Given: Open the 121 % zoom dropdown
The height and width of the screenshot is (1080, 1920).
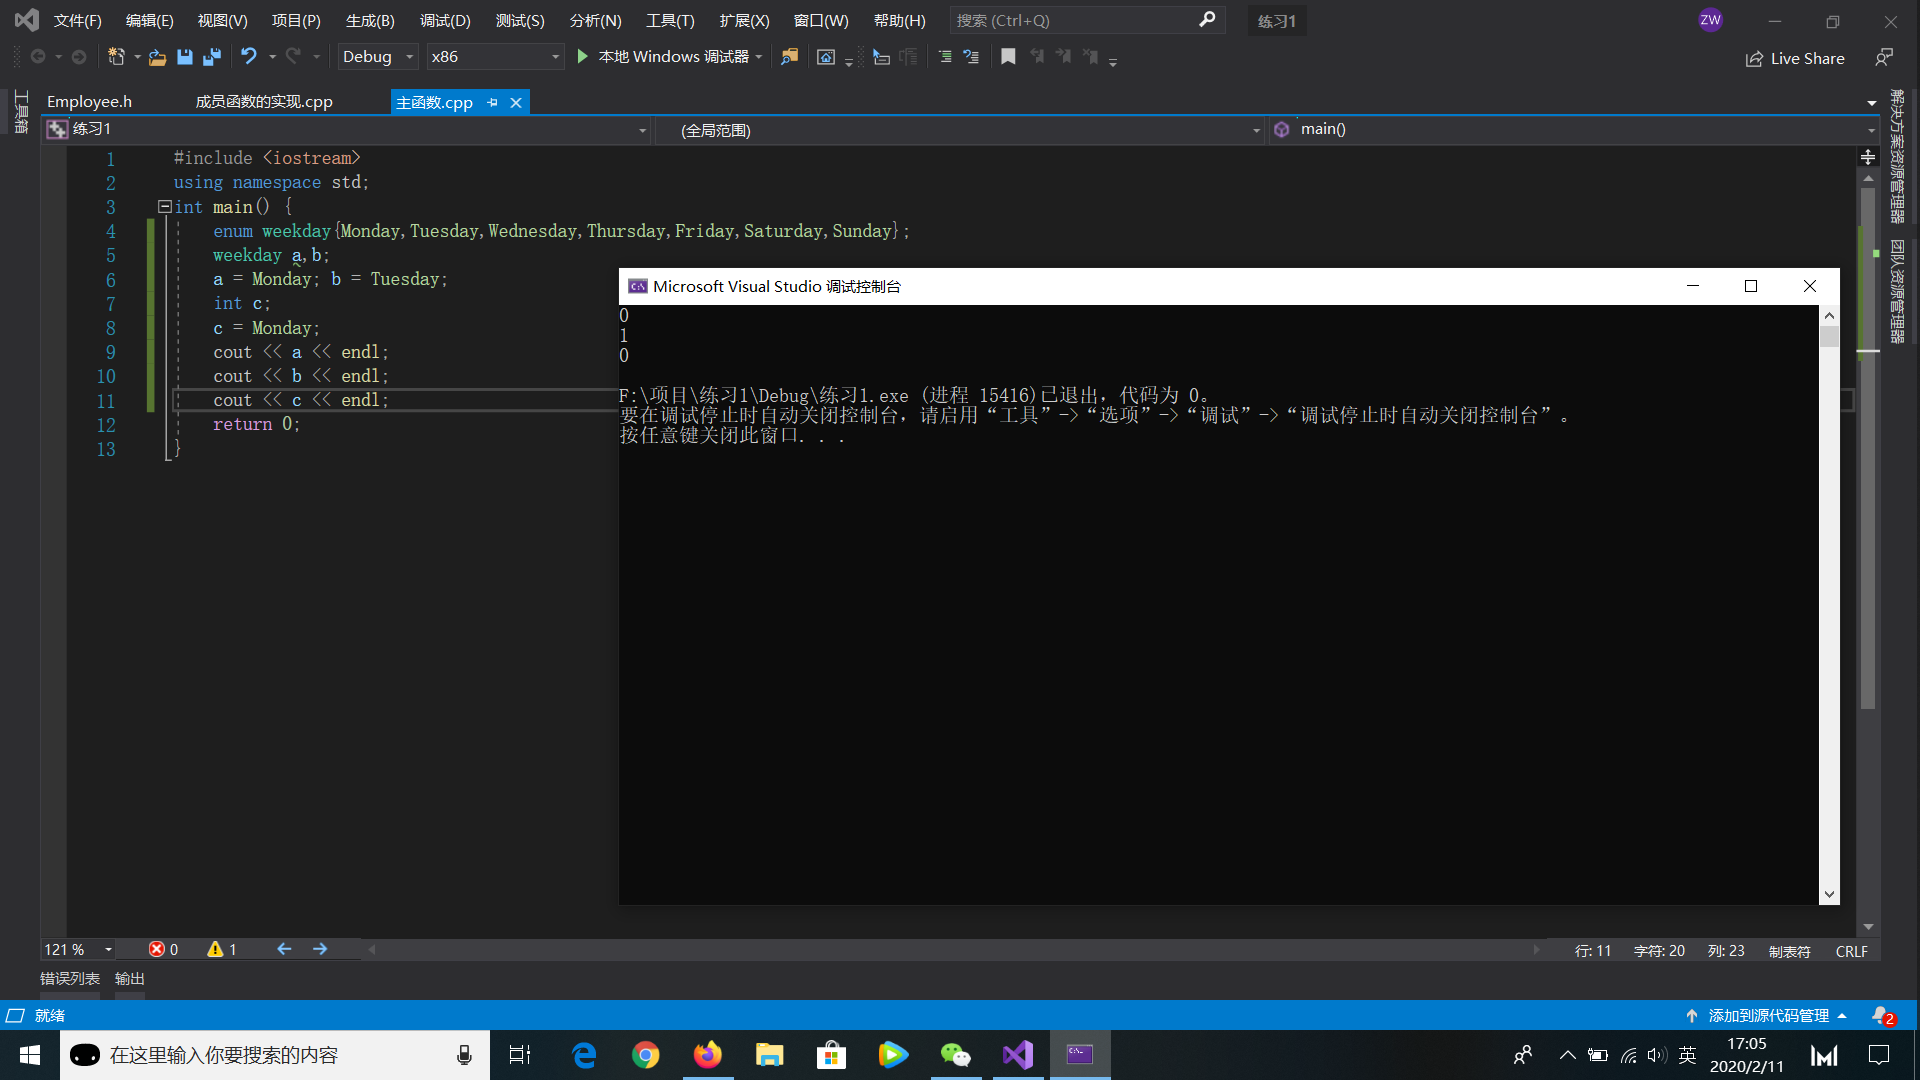Looking at the screenshot, I should tap(78, 949).
